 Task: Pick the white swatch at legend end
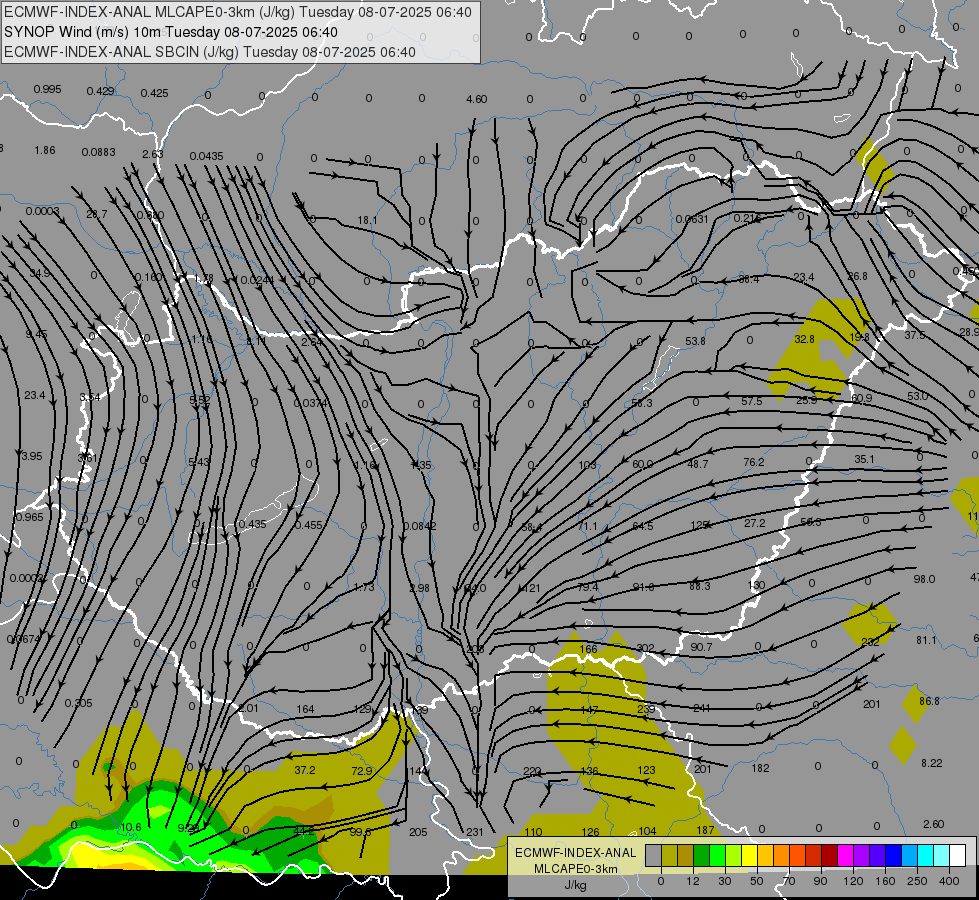(957, 856)
